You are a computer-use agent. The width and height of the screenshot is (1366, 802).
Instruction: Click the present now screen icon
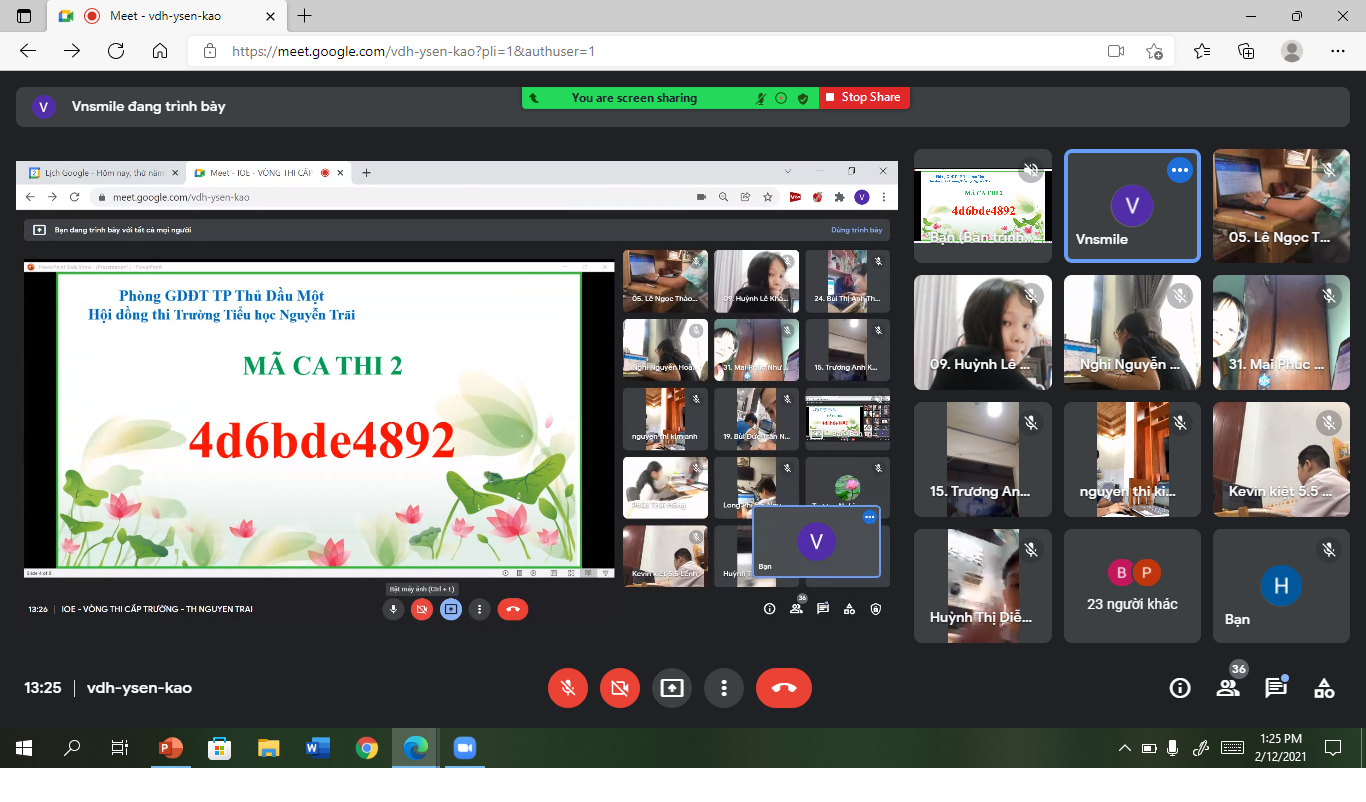pos(672,688)
